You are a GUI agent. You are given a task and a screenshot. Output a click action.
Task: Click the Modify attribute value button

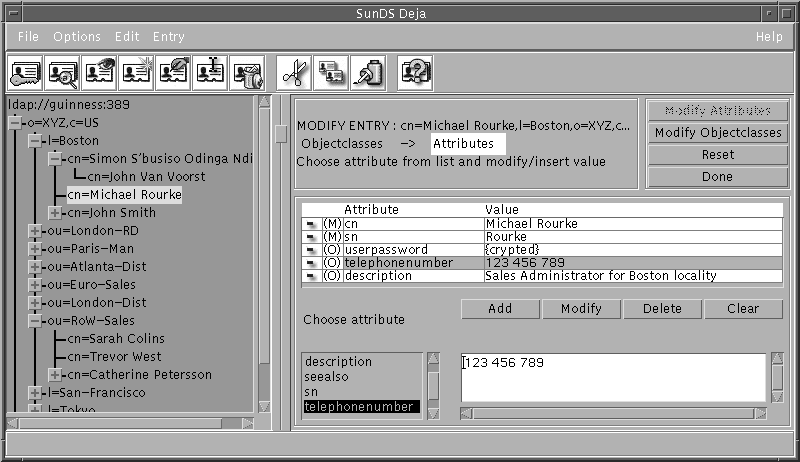[x=581, y=309]
